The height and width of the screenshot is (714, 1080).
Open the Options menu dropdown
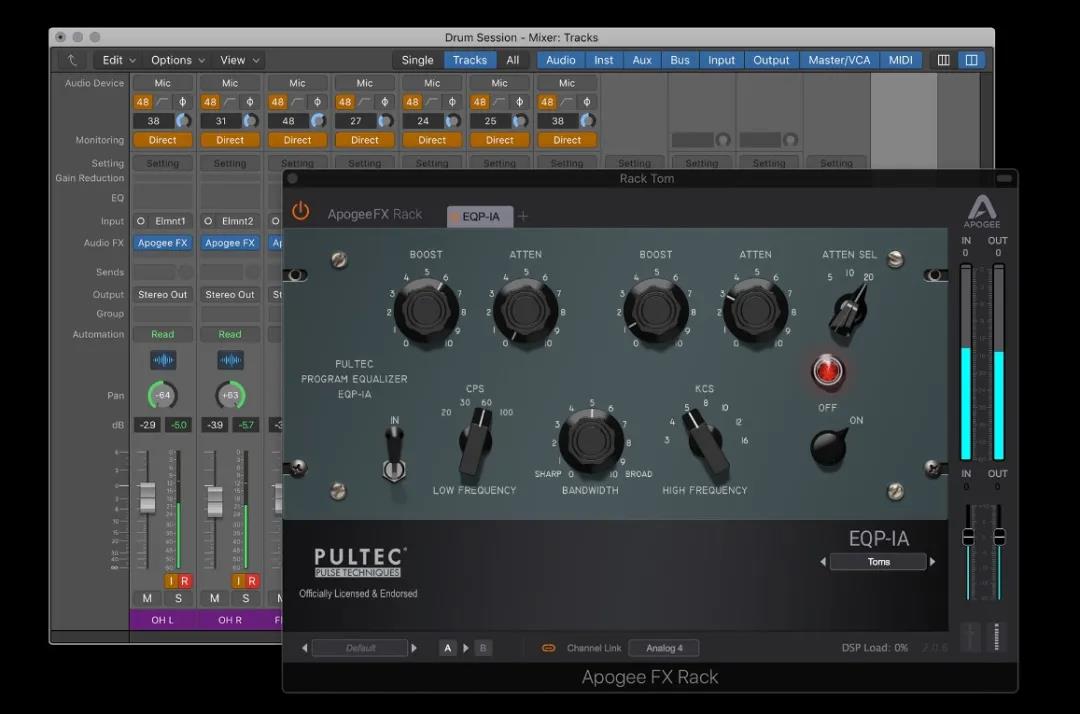click(178, 60)
